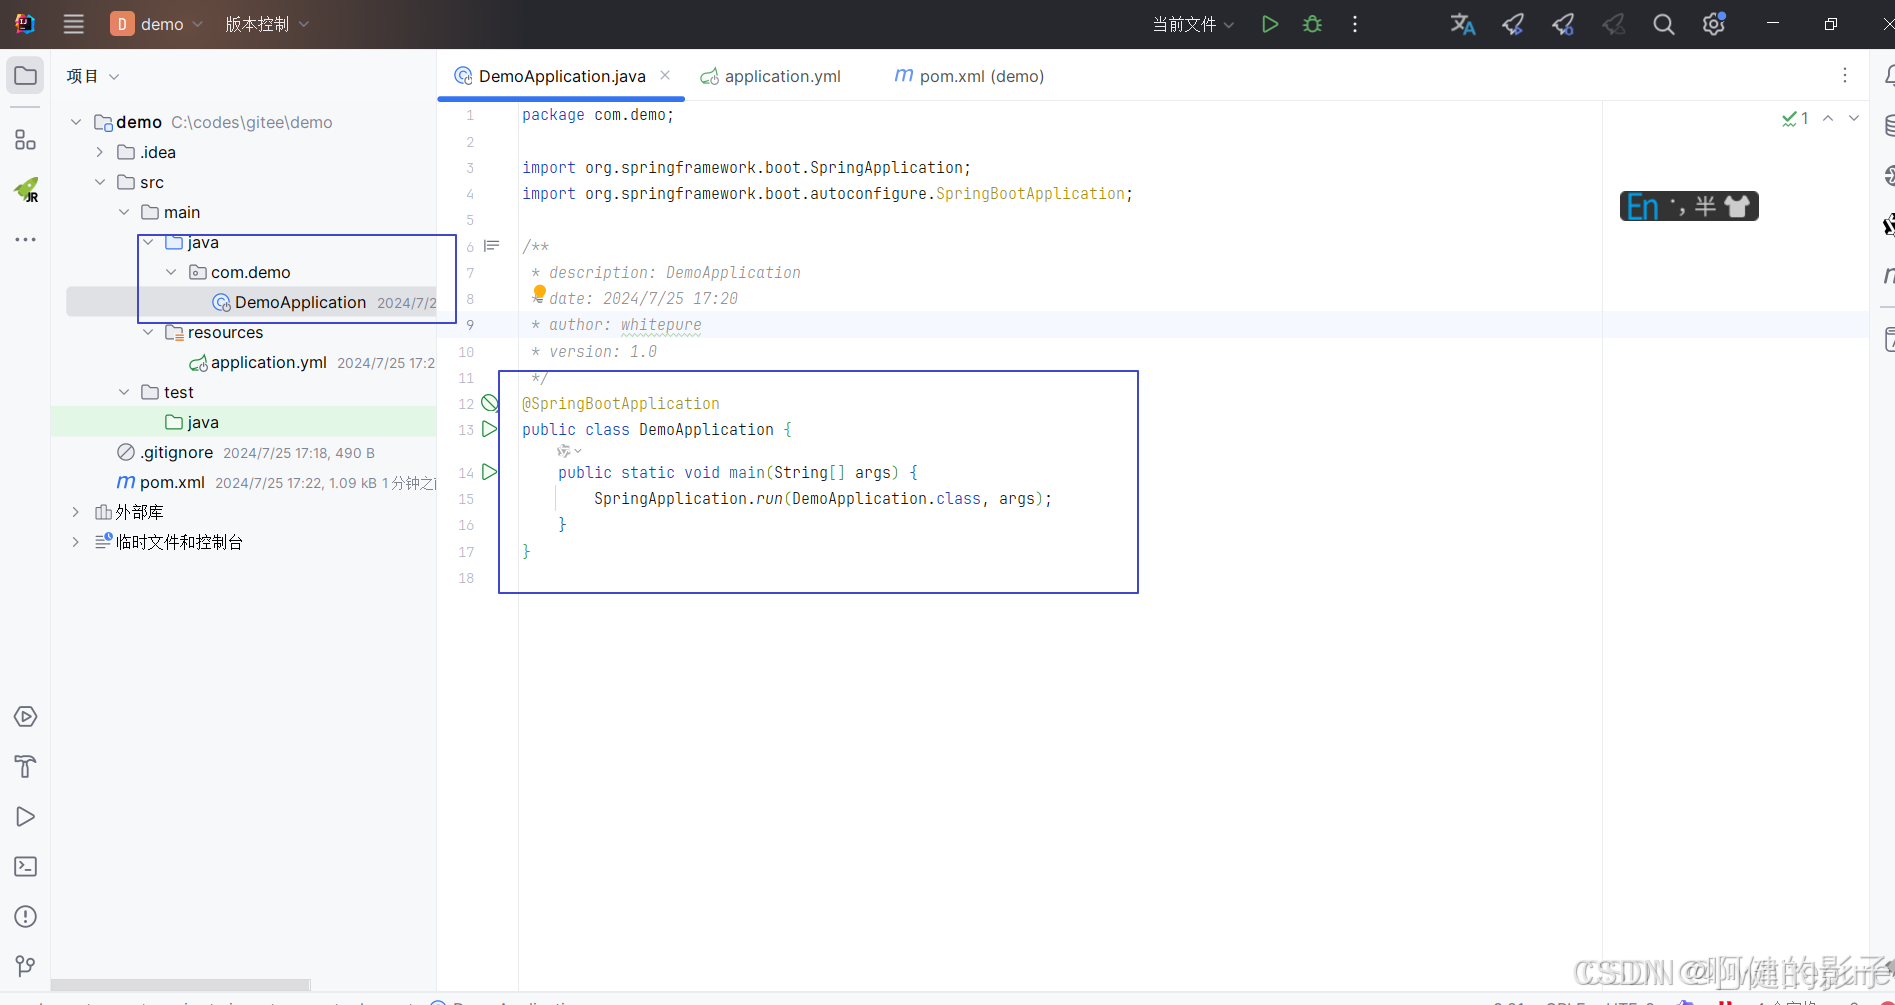
Task: Open the main hamburger menu
Action: [74, 24]
